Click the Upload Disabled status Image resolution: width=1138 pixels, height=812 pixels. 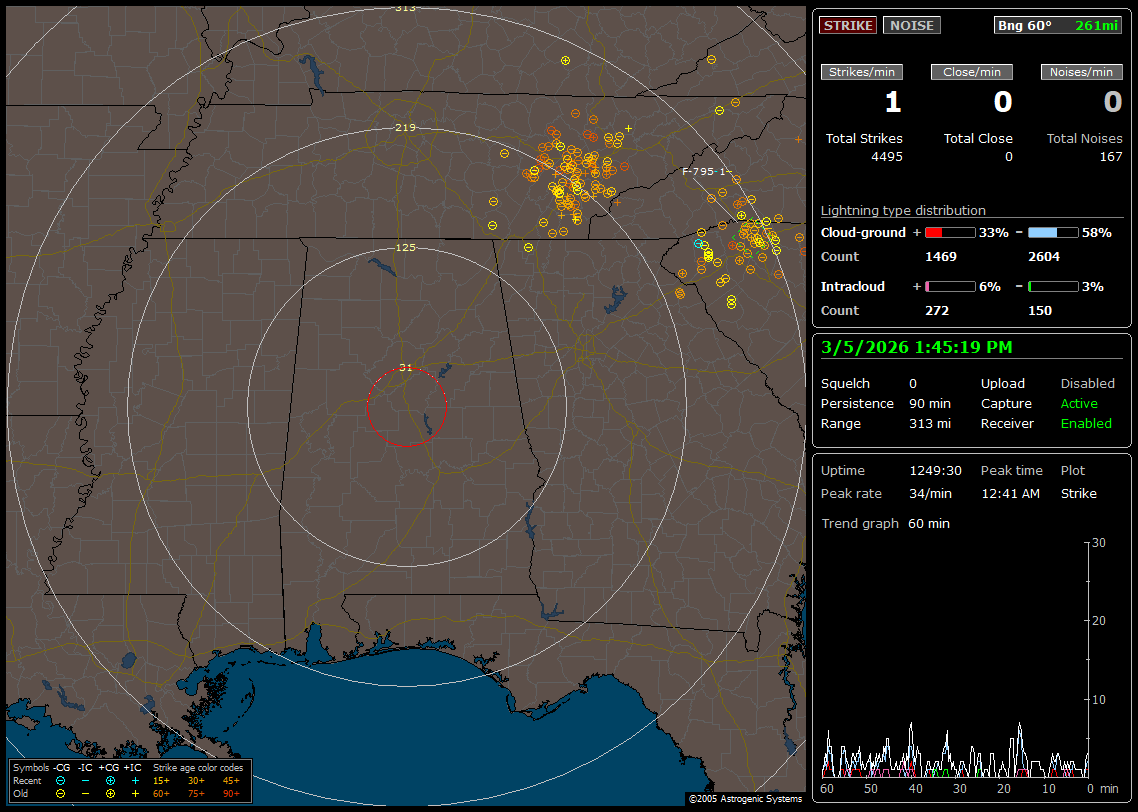coord(1087,384)
